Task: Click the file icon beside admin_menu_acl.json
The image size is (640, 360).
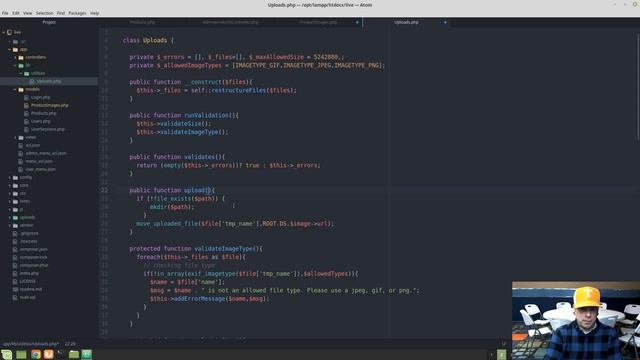Action: [21, 153]
